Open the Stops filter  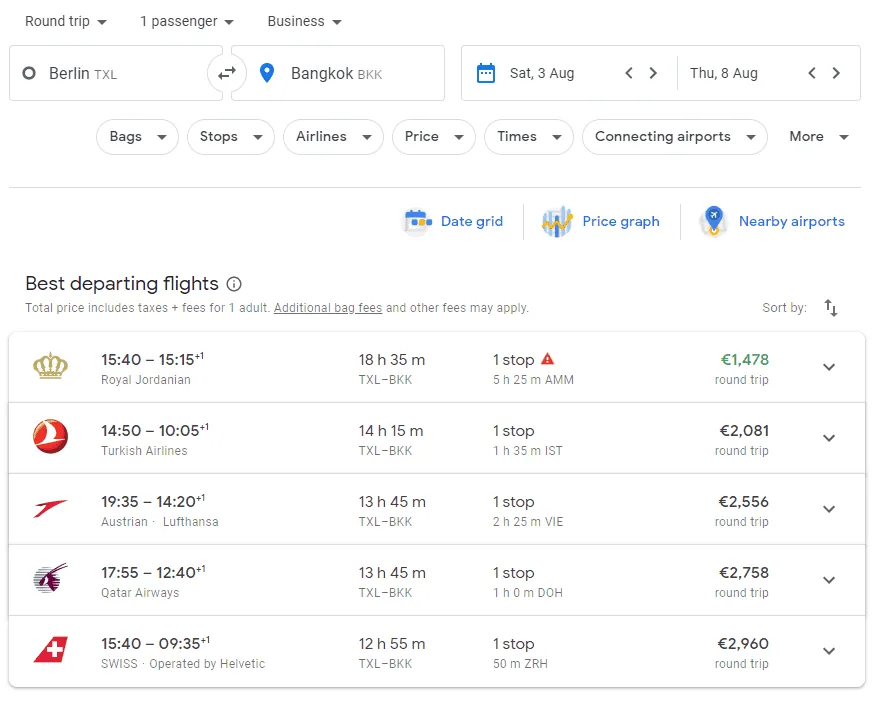230,137
